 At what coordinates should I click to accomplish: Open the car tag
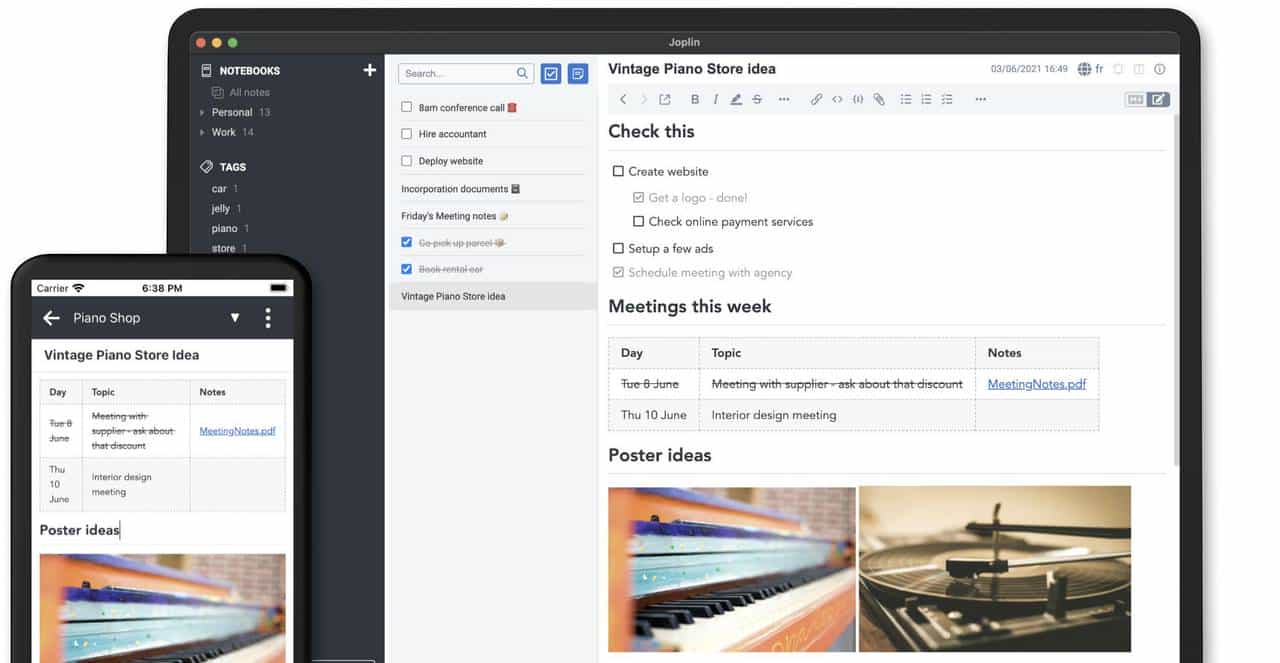pyautogui.click(x=219, y=189)
